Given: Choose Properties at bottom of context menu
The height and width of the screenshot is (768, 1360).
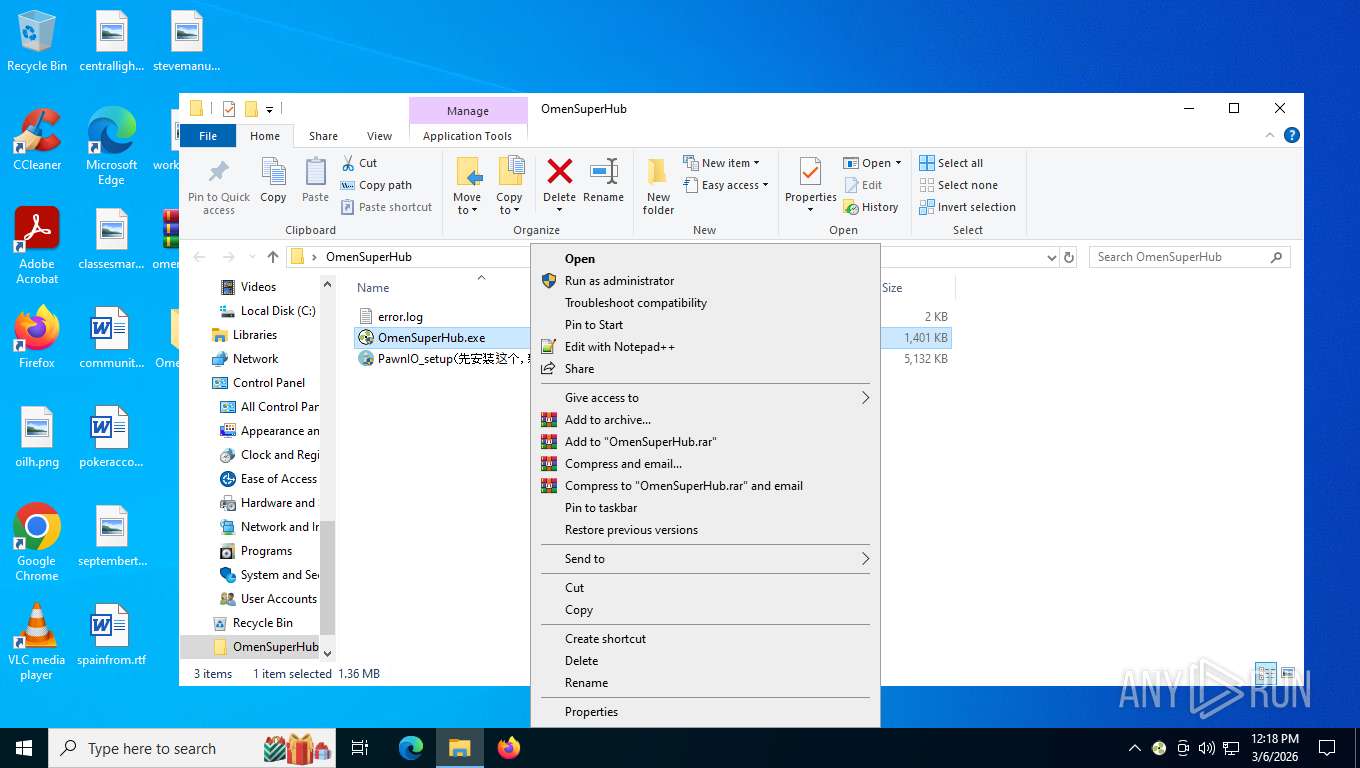Looking at the screenshot, I should (x=591, y=712).
